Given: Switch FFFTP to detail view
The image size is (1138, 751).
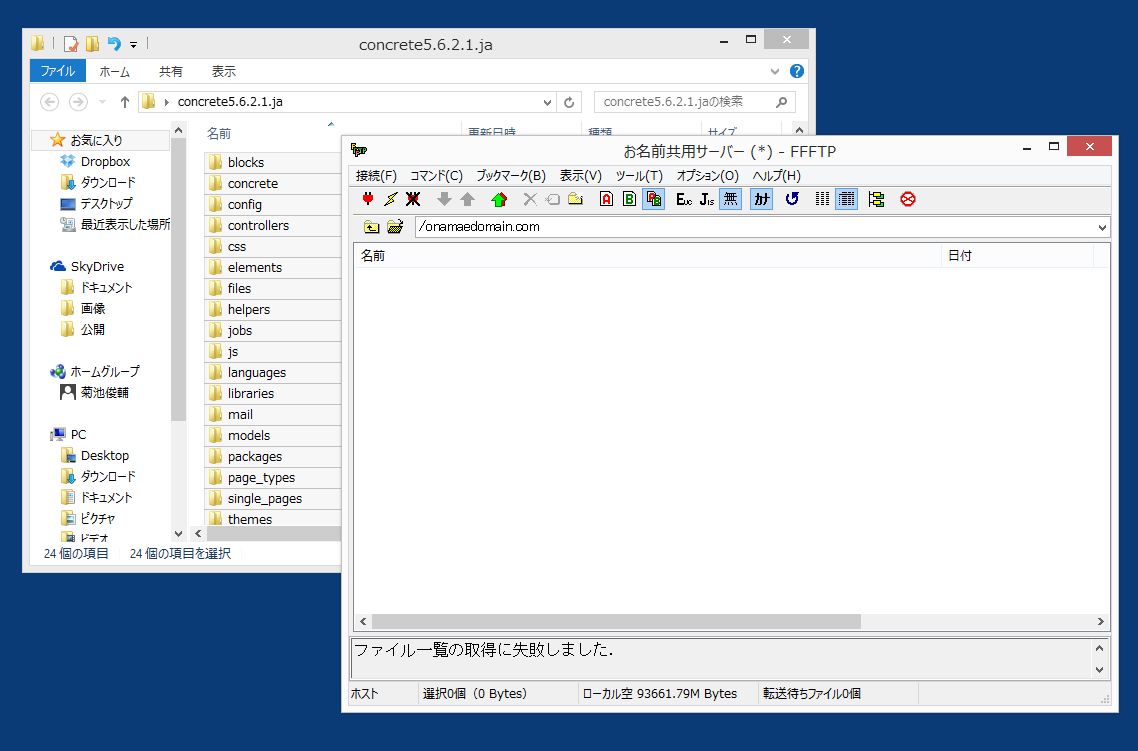Looking at the screenshot, I should coord(846,199).
